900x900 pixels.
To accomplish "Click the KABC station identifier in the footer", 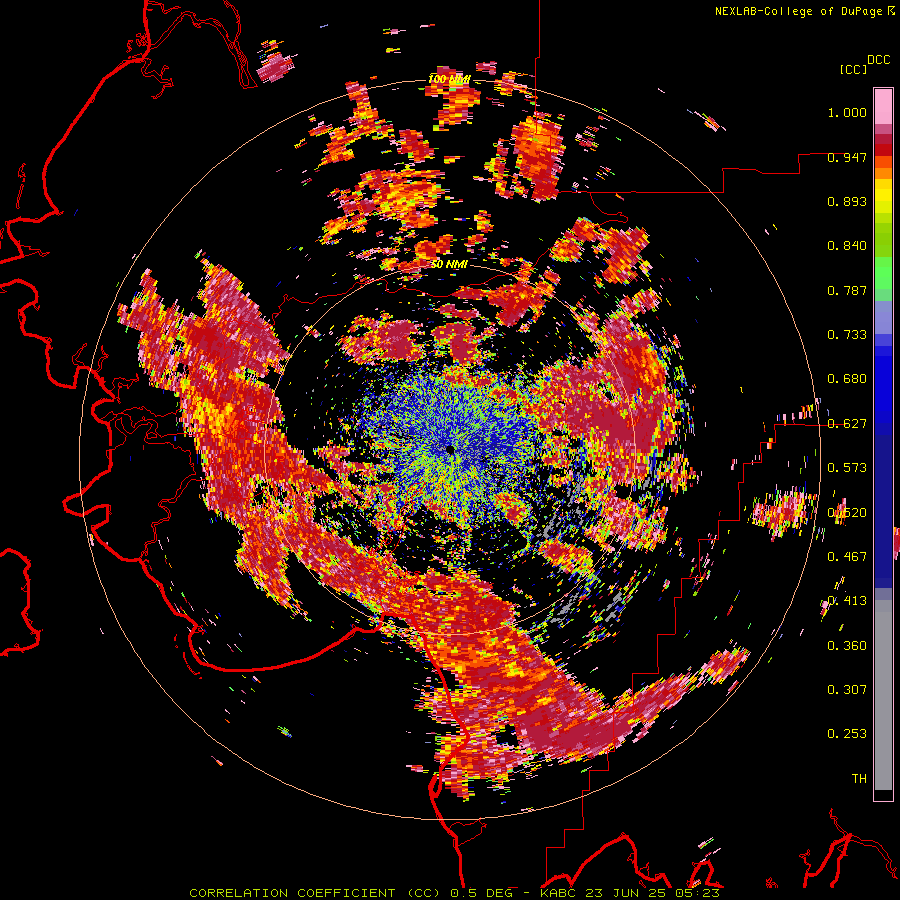I will [558, 893].
